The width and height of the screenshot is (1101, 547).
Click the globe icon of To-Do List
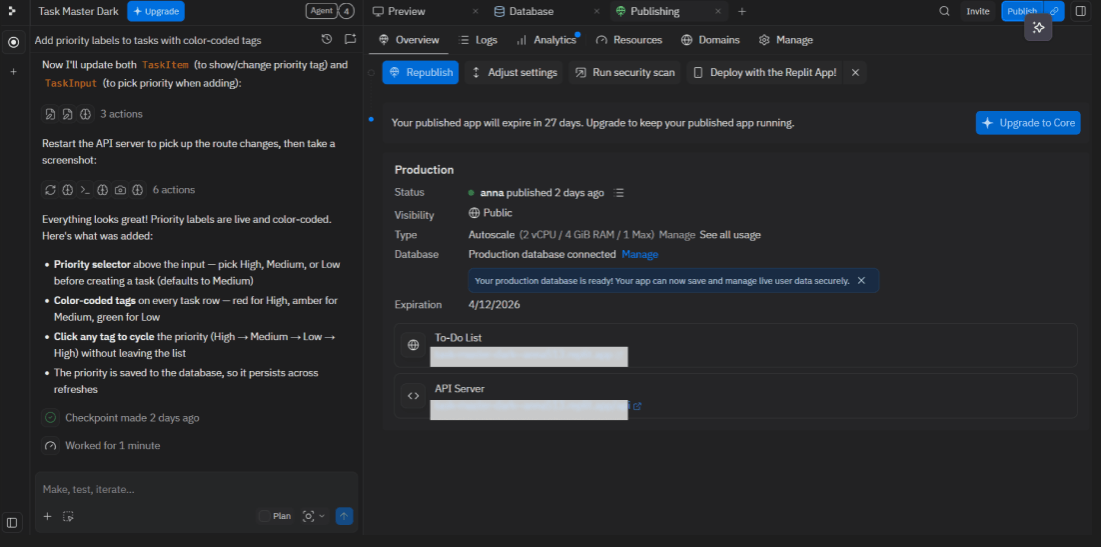coord(414,345)
